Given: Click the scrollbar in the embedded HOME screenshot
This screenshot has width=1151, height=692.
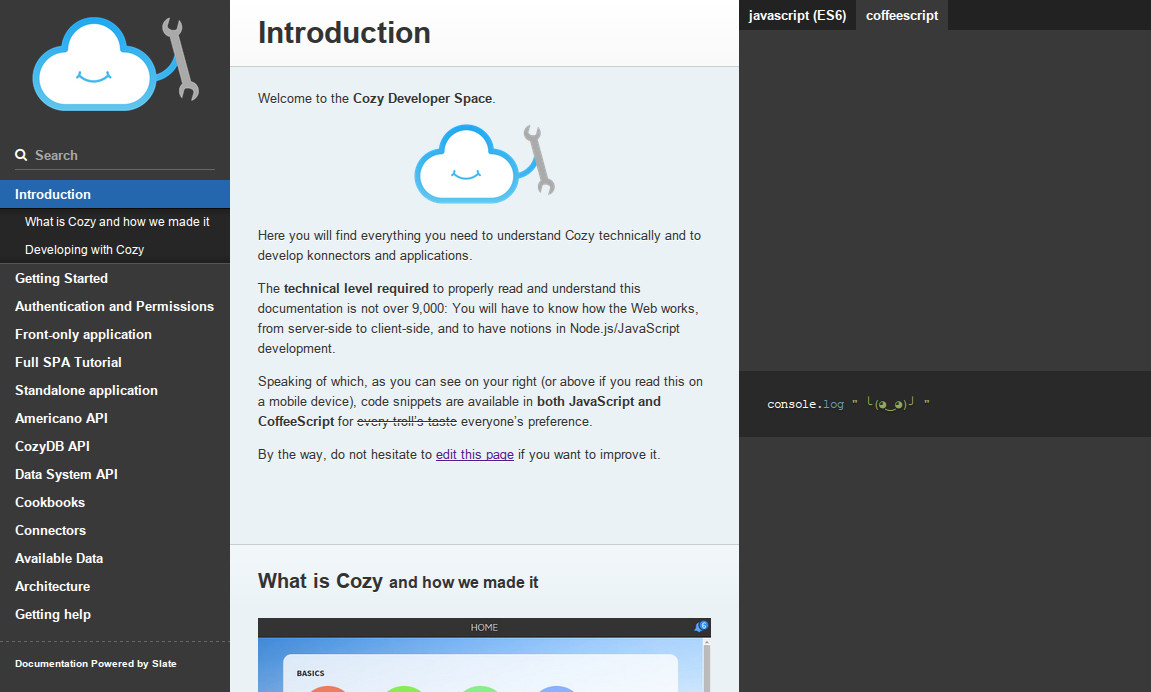Looking at the screenshot, I should coord(706,665).
